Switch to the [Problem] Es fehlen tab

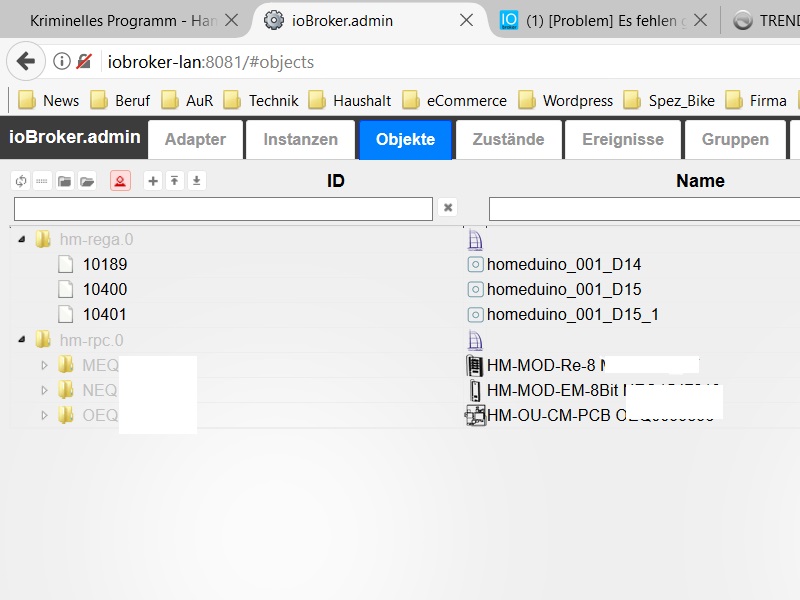click(606, 20)
